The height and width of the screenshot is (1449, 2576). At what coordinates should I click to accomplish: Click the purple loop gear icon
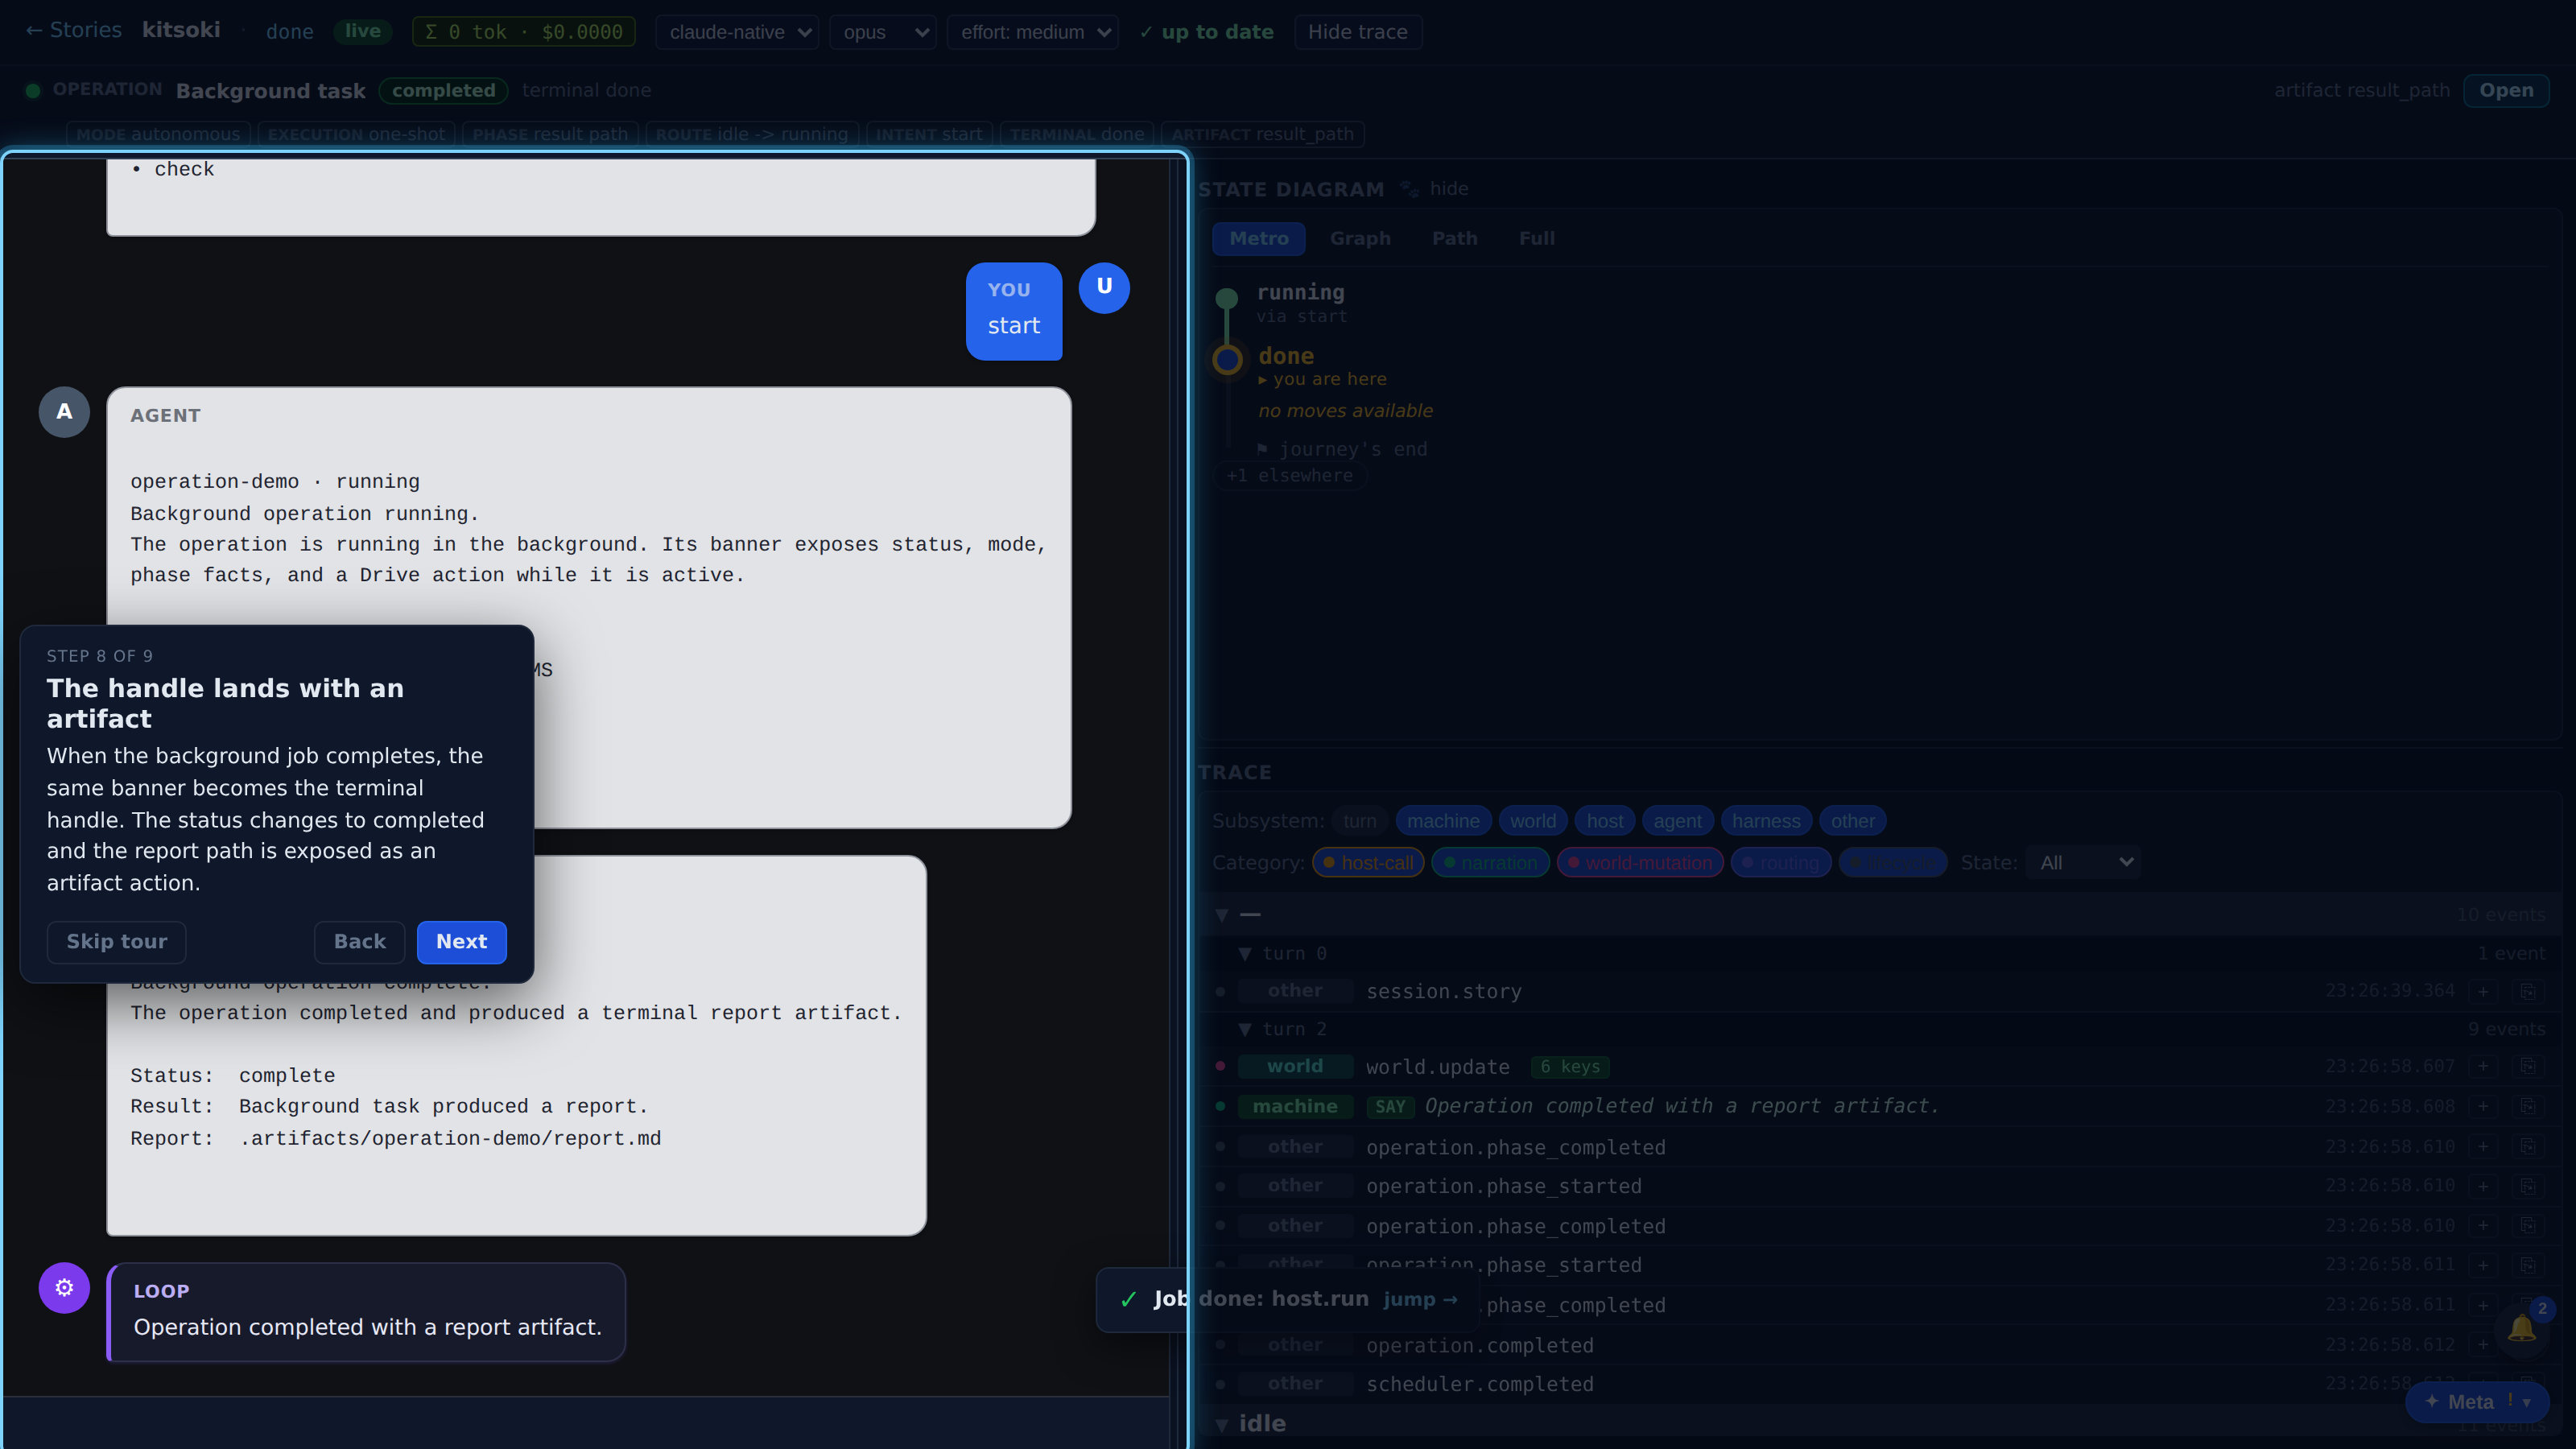tap(64, 1288)
